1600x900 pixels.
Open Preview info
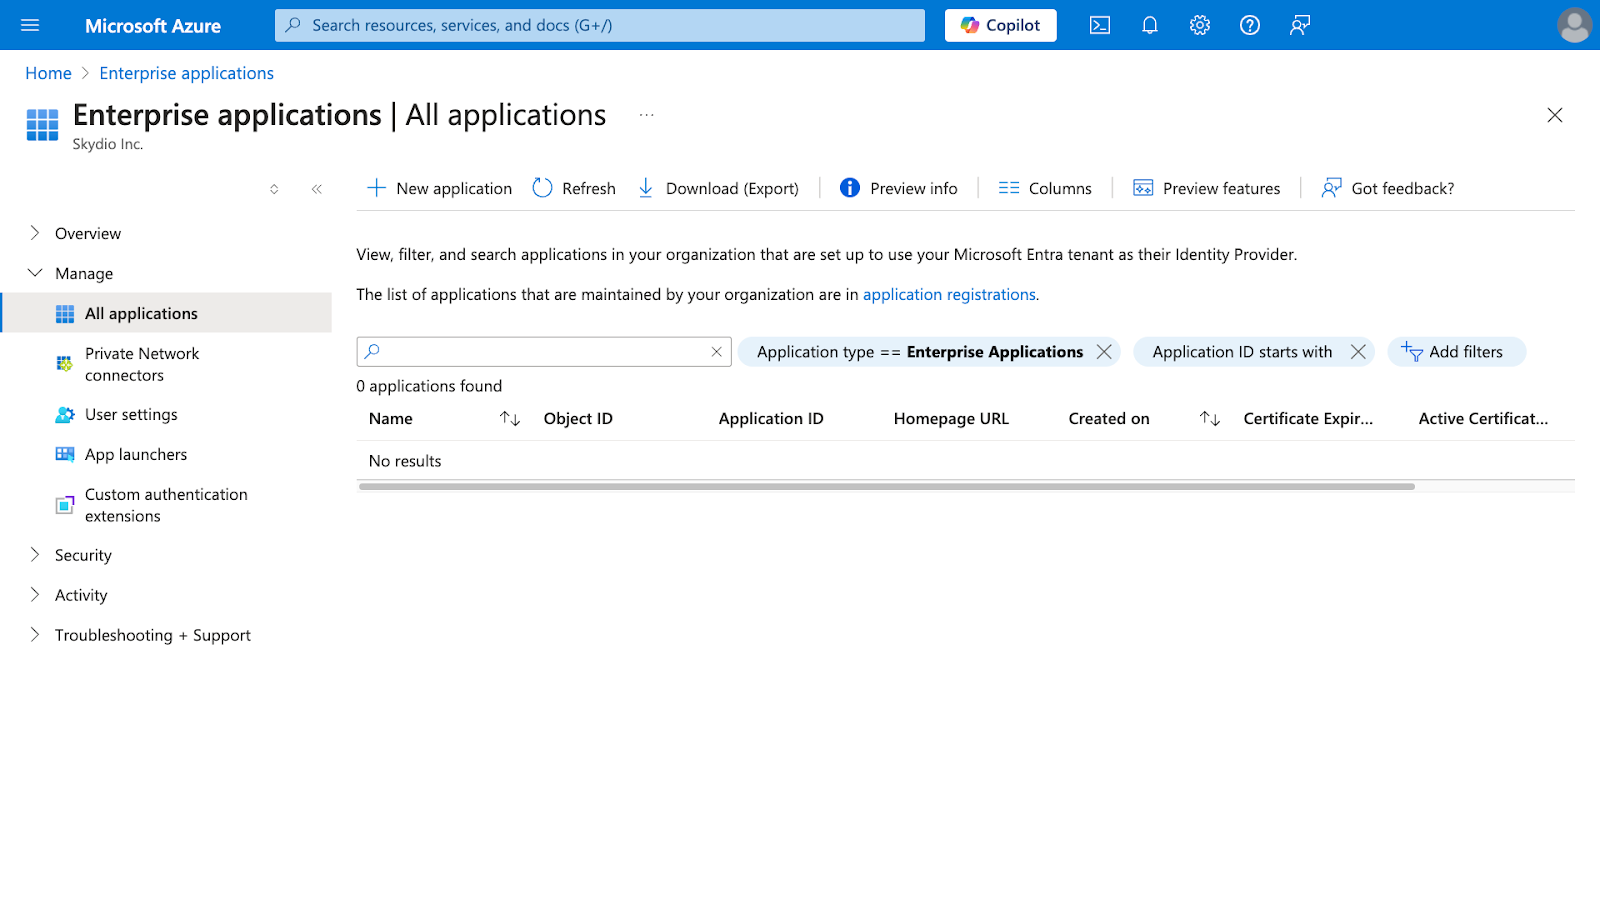(x=899, y=188)
